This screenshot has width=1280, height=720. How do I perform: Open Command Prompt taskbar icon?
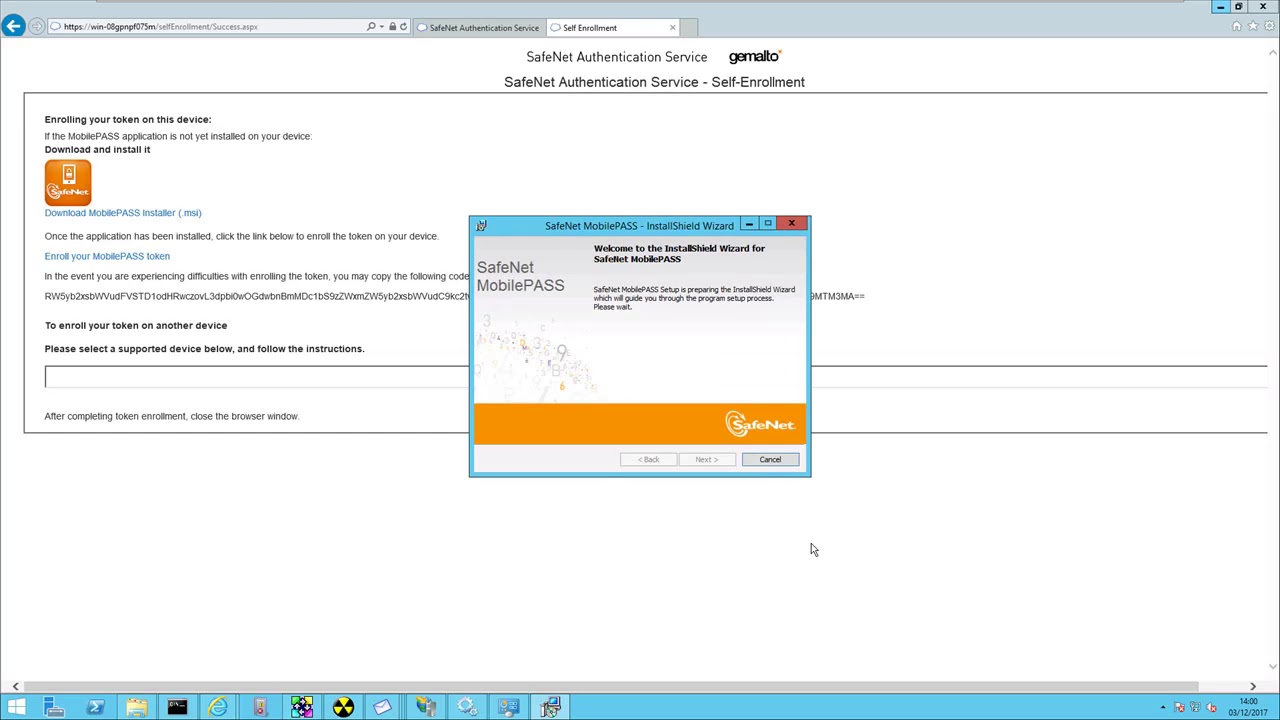point(177,708)
